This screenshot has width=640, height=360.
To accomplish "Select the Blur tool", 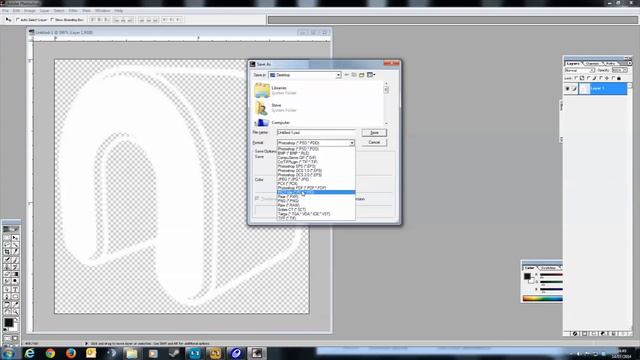I will (x=7, y=281).
